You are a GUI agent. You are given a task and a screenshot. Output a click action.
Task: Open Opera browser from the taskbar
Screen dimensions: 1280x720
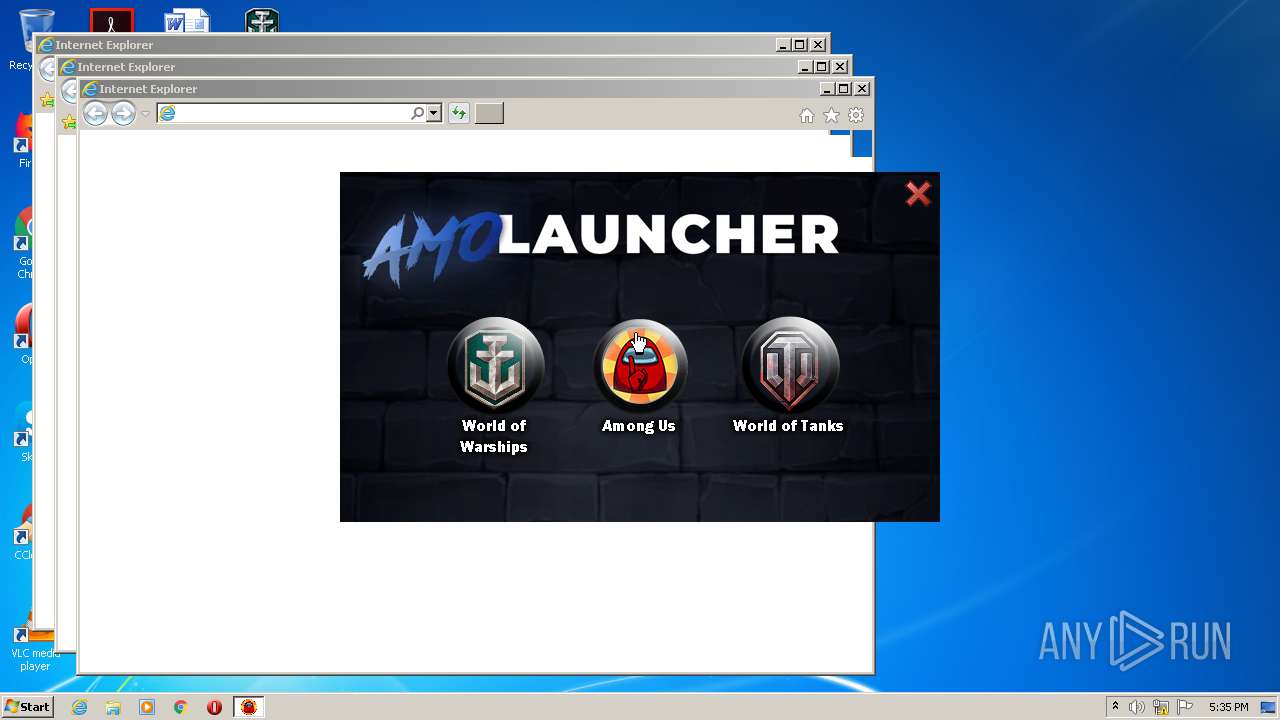point(214,707)
